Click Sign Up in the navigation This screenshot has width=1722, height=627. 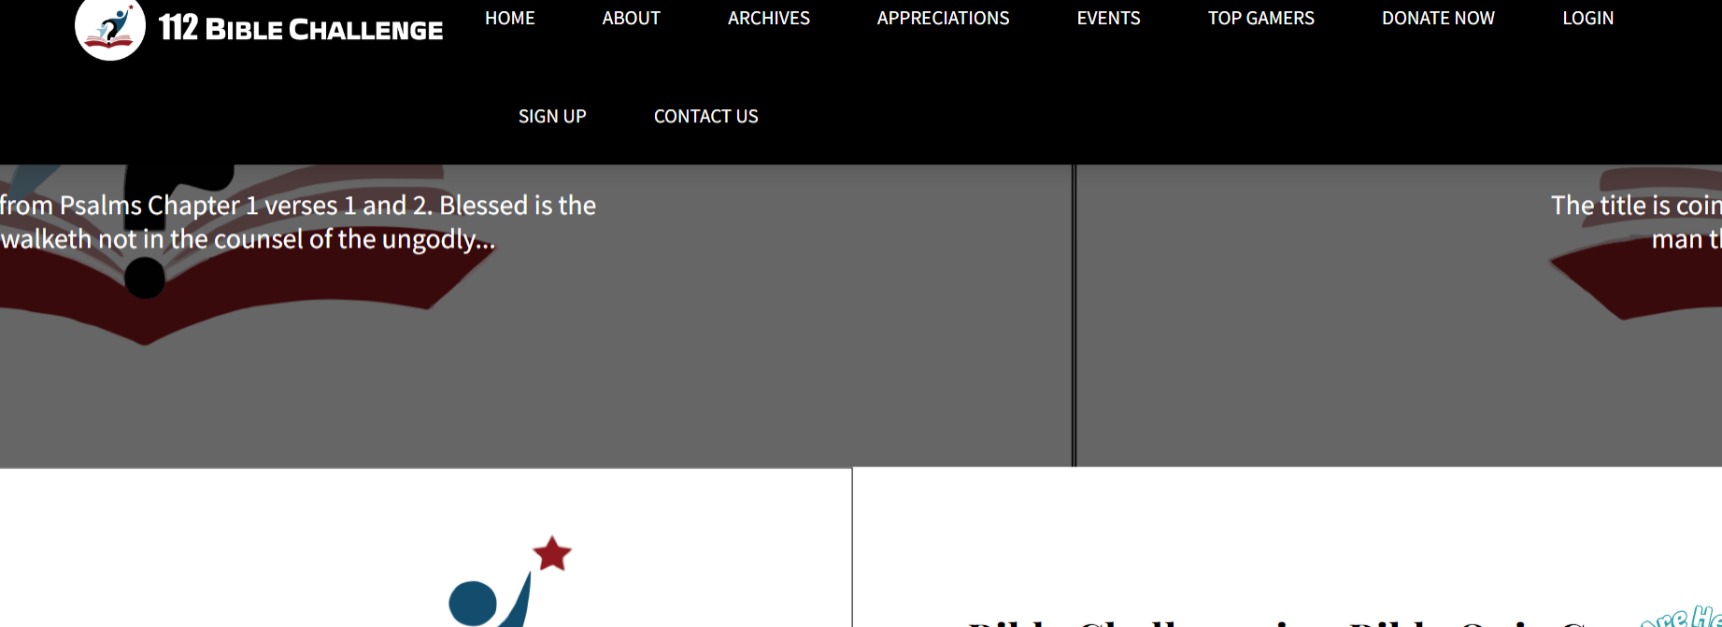tap(552, 116)
